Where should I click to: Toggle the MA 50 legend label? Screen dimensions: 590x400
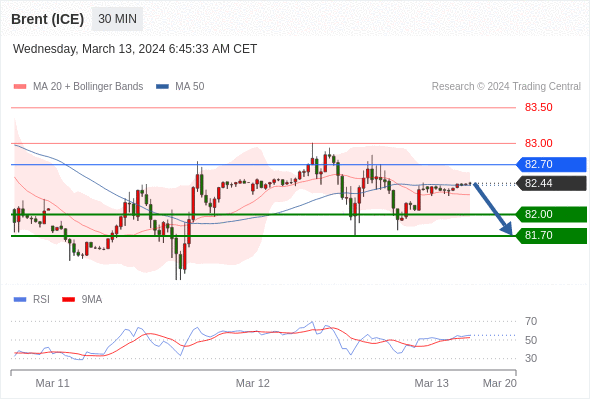(x=190, y=87)
